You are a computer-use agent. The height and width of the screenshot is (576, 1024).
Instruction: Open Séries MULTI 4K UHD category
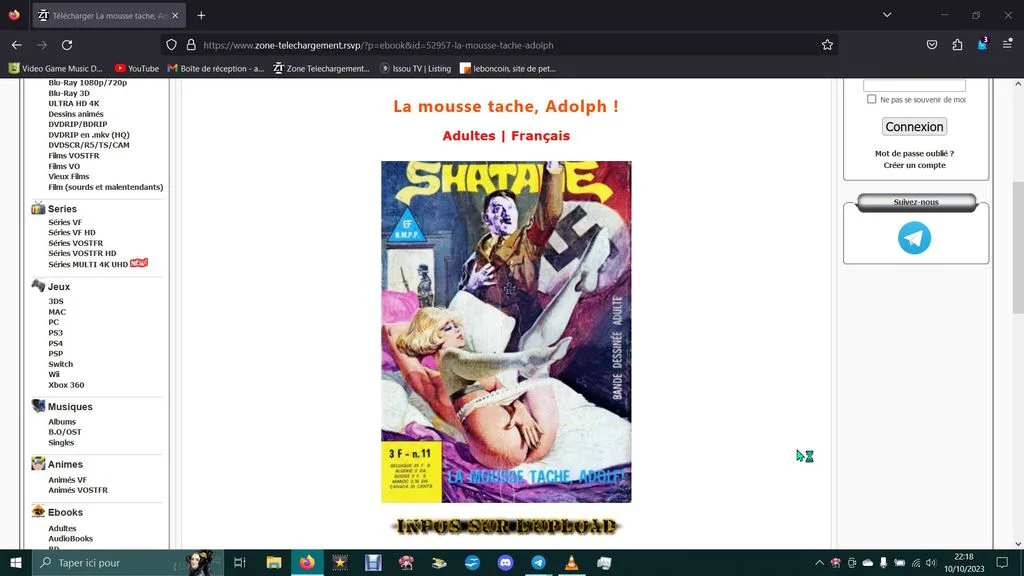88,264
